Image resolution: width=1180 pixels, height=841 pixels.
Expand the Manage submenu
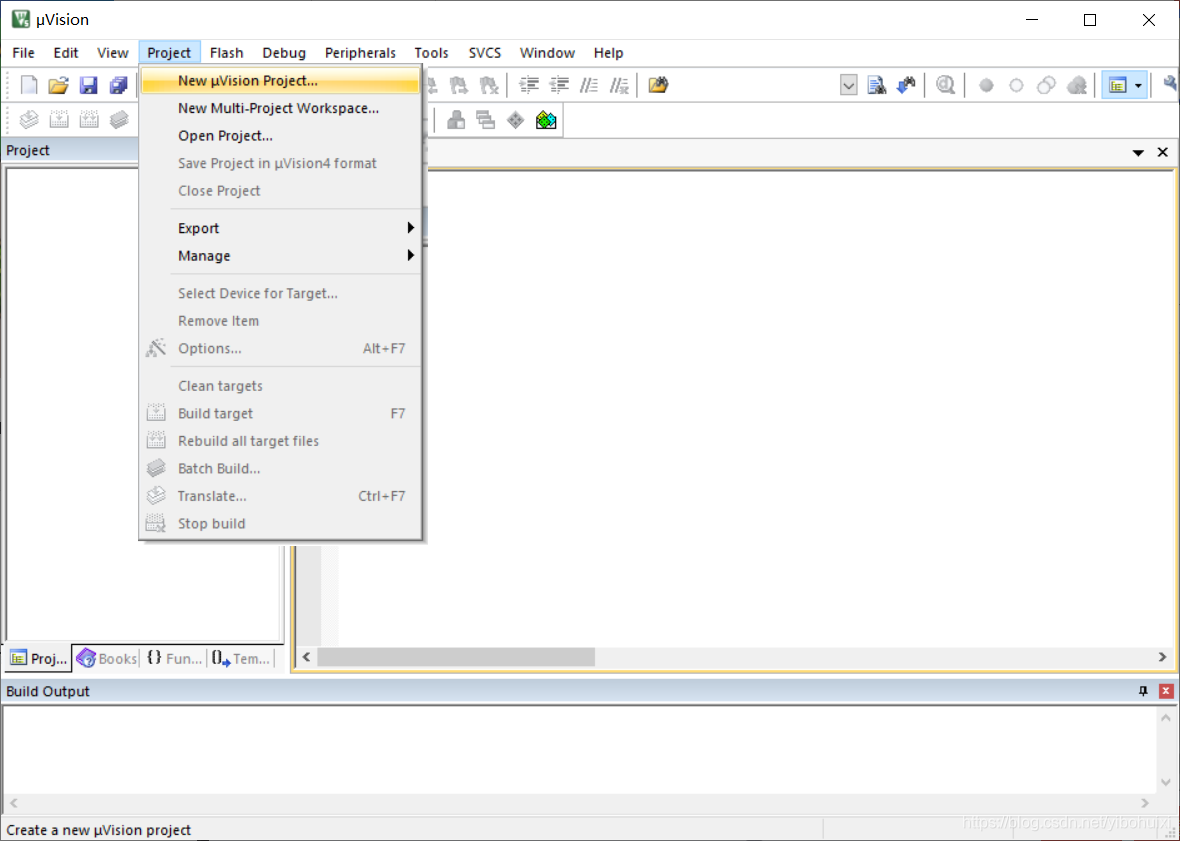click(280, 256)
